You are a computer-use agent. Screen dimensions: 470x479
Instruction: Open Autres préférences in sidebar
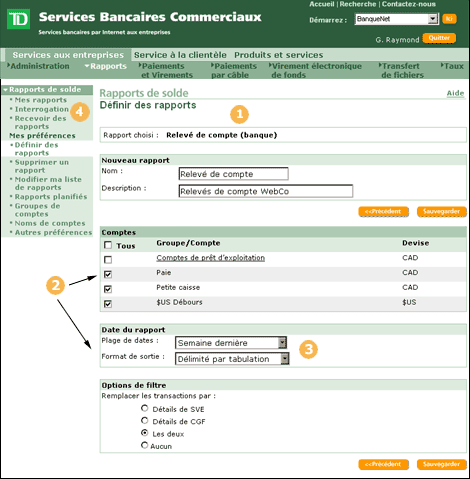[53, 233]
